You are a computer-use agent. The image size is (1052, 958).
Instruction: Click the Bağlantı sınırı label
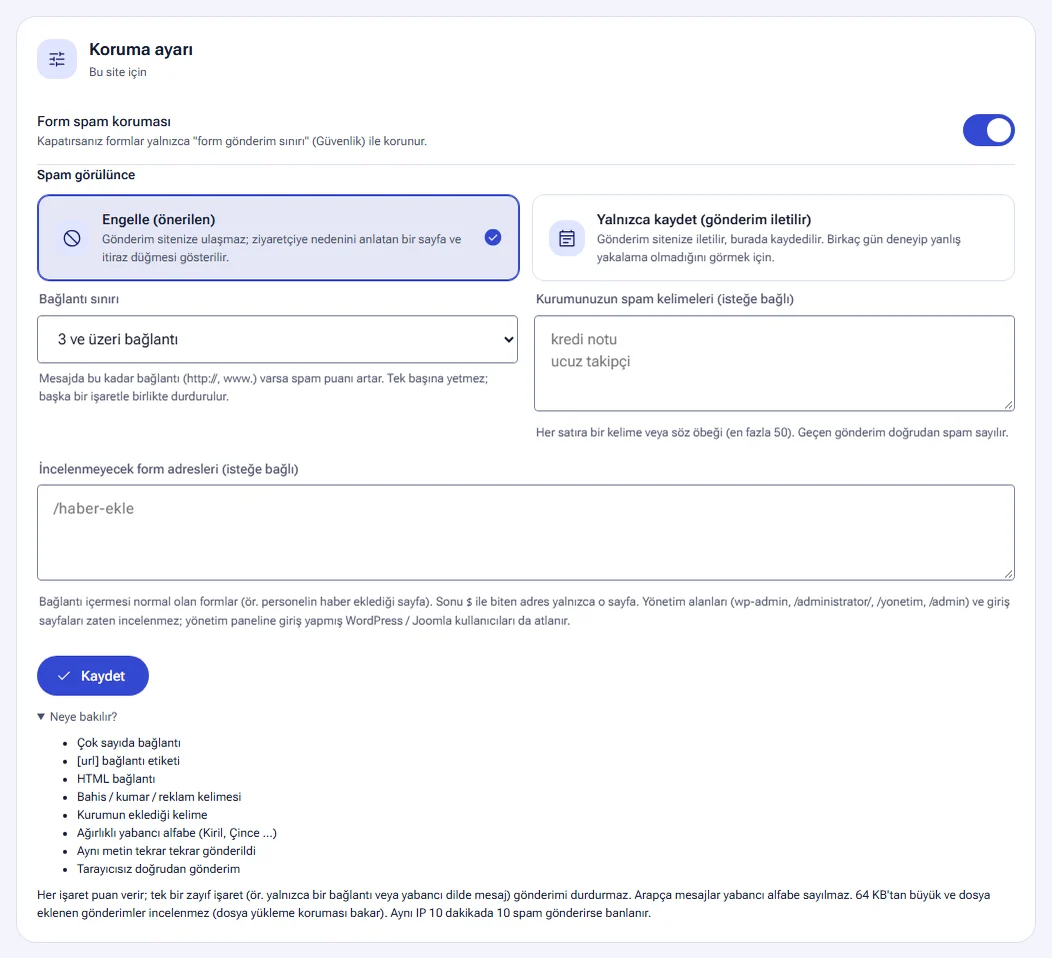(x=78, y=299)
